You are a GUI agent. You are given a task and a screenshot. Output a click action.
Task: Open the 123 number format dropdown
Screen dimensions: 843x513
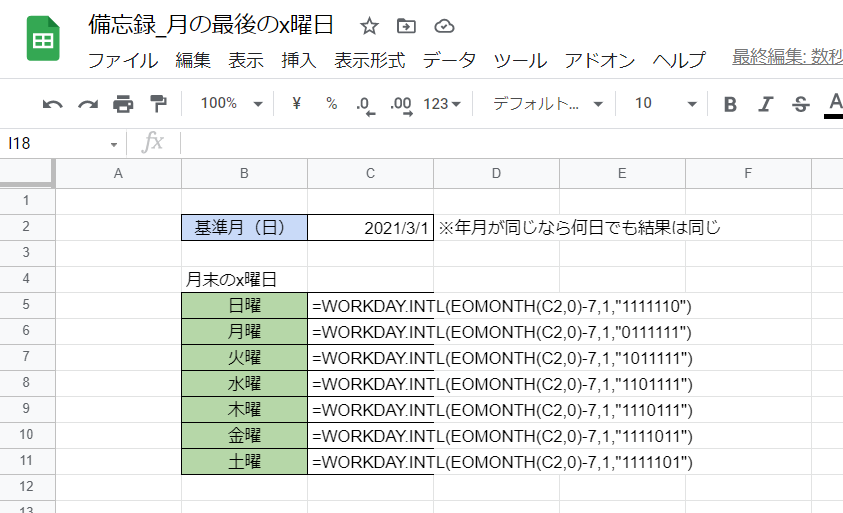442,103
